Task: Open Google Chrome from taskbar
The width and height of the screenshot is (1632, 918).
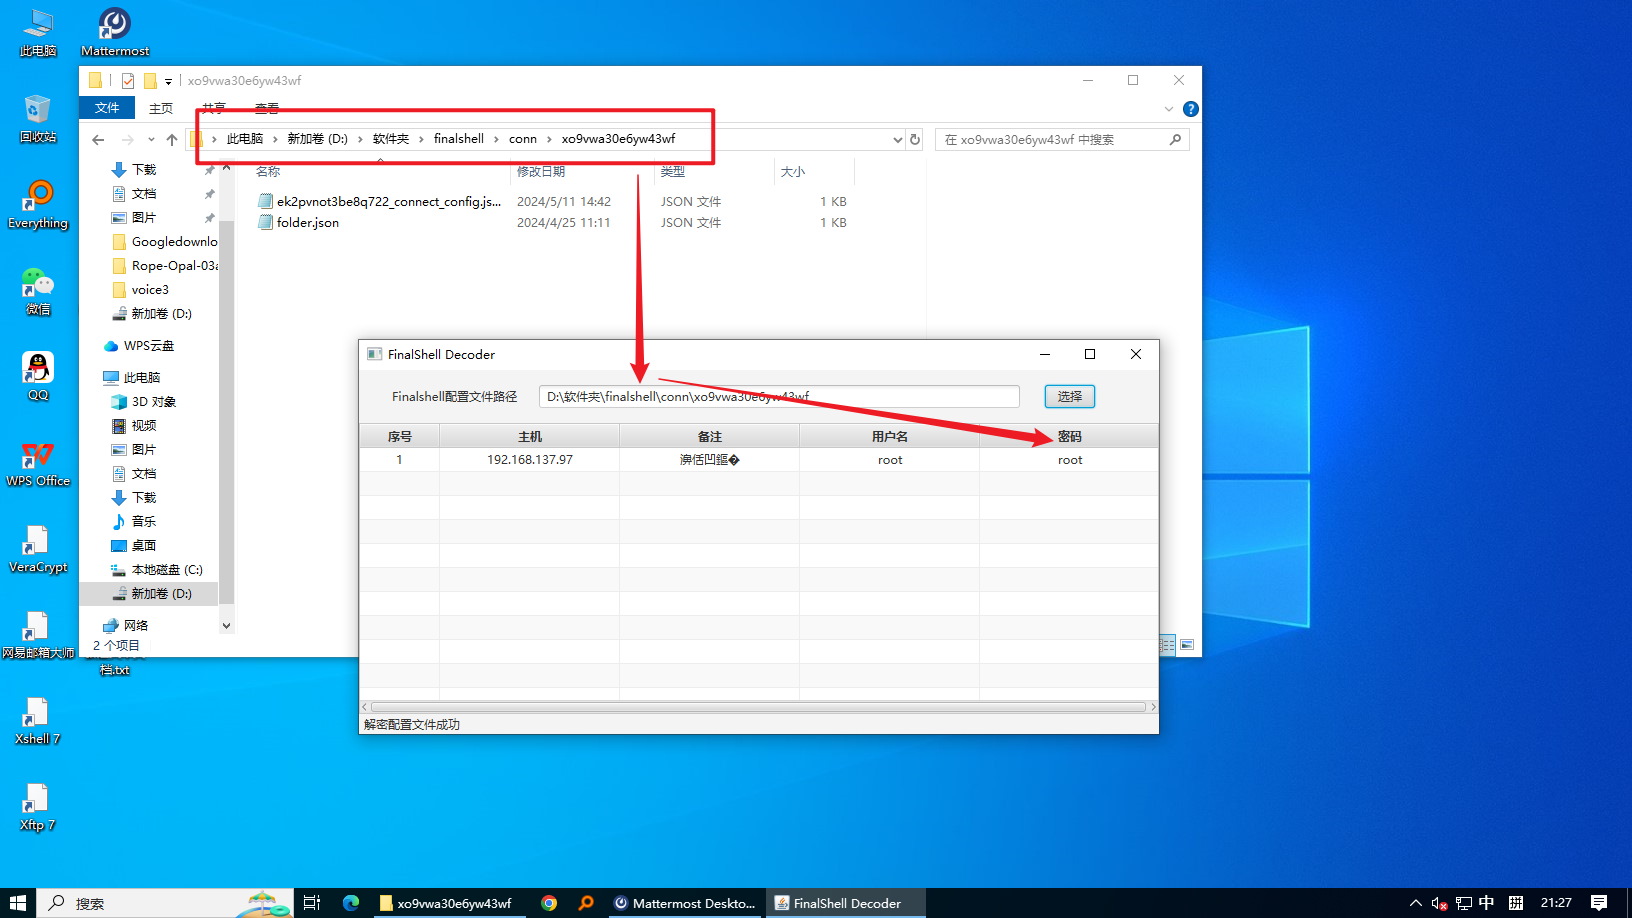Action: [549, 903]
